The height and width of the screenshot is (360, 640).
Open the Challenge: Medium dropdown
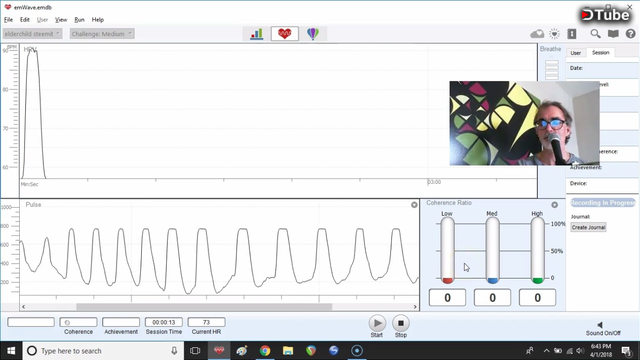click(x=102, y=34)
